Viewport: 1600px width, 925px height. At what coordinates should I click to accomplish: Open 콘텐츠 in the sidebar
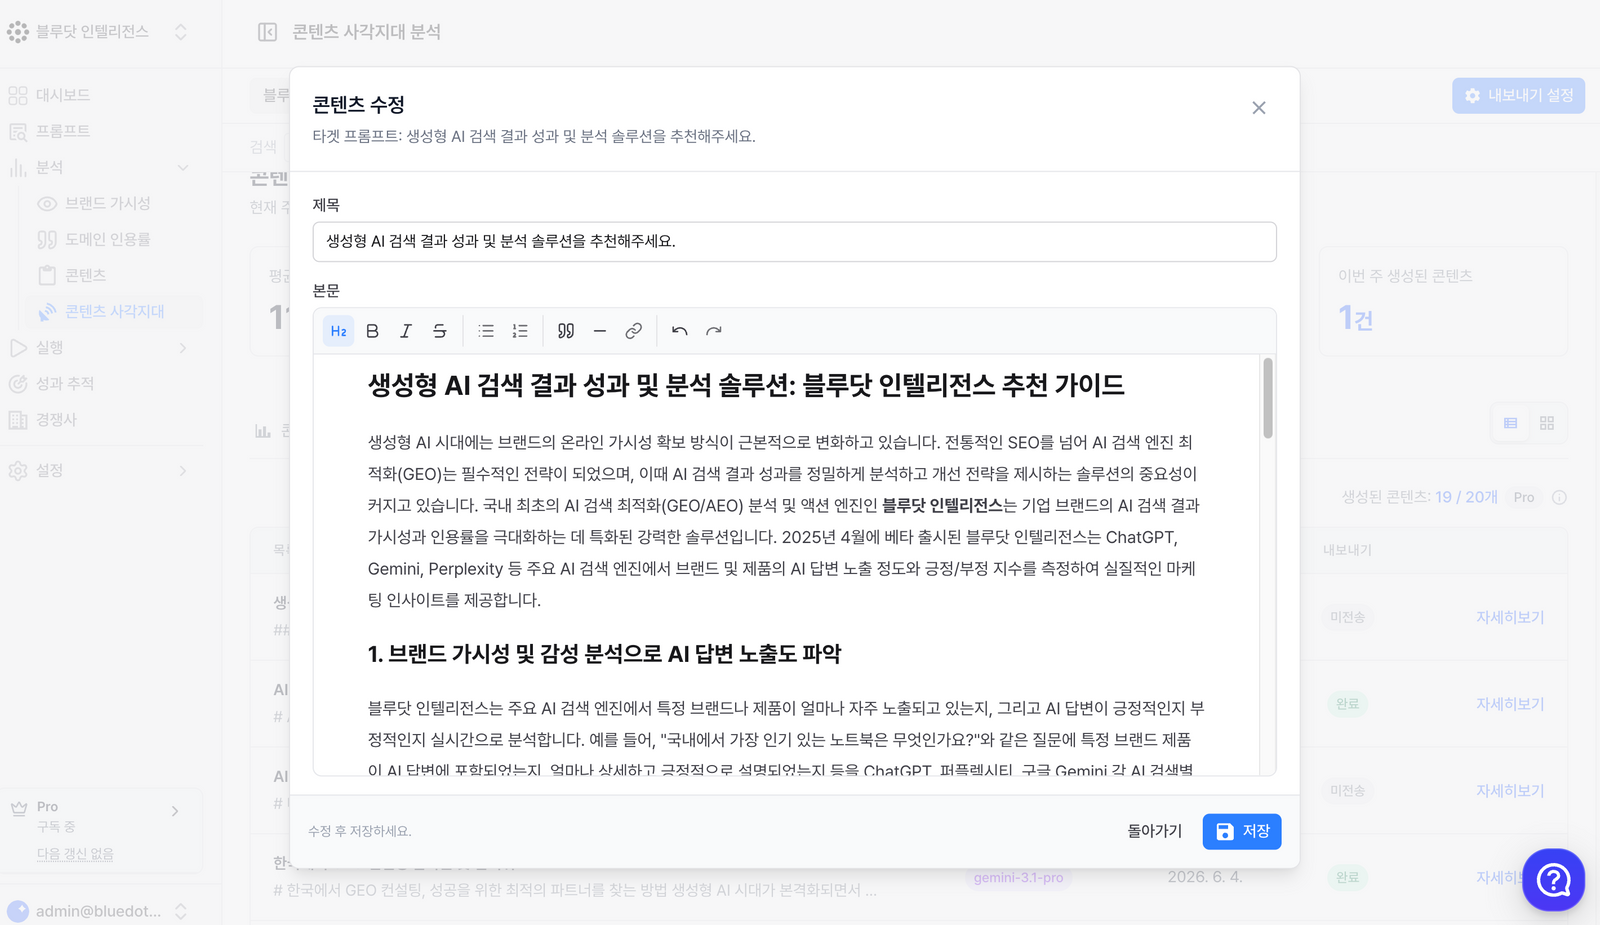[86, 275]
